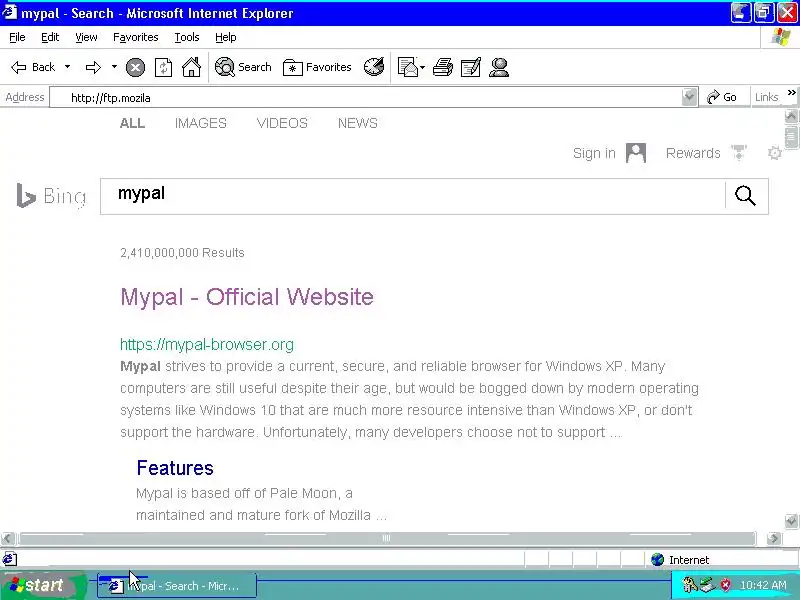Open the Features sublink
Screen dimensions: 800x600
tap(175, 468)
